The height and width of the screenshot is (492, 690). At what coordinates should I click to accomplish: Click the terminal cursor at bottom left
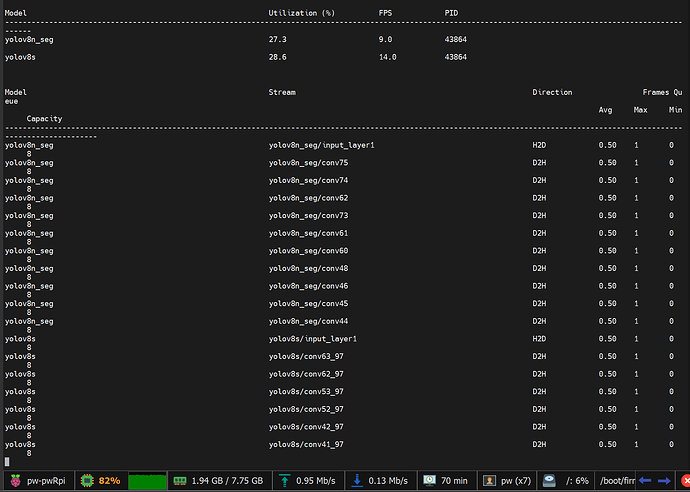[x=7, y=461]
